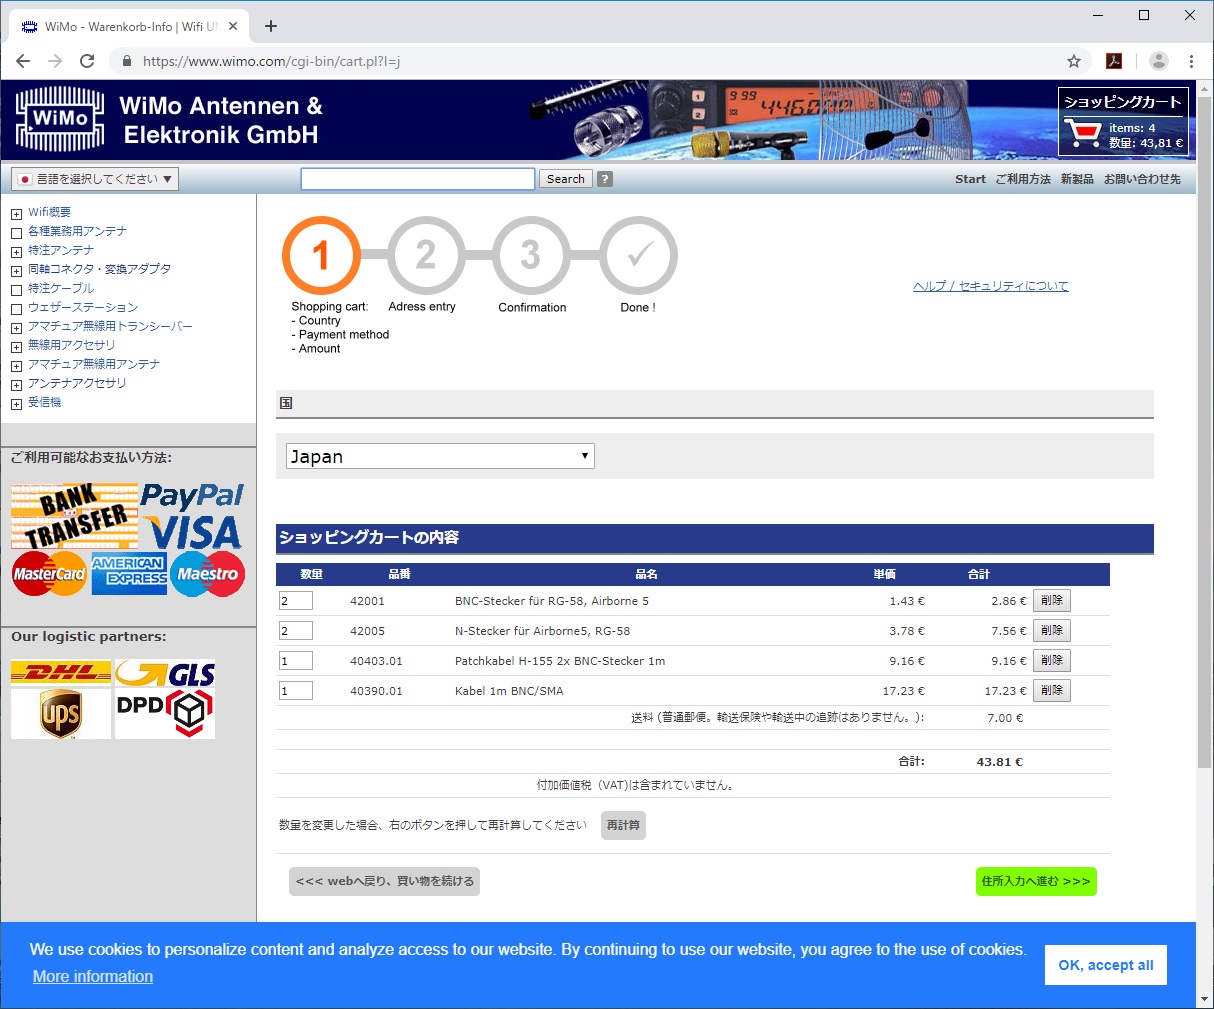
Task: Click the 再計算 recalculate button
Action: [623, 825]
